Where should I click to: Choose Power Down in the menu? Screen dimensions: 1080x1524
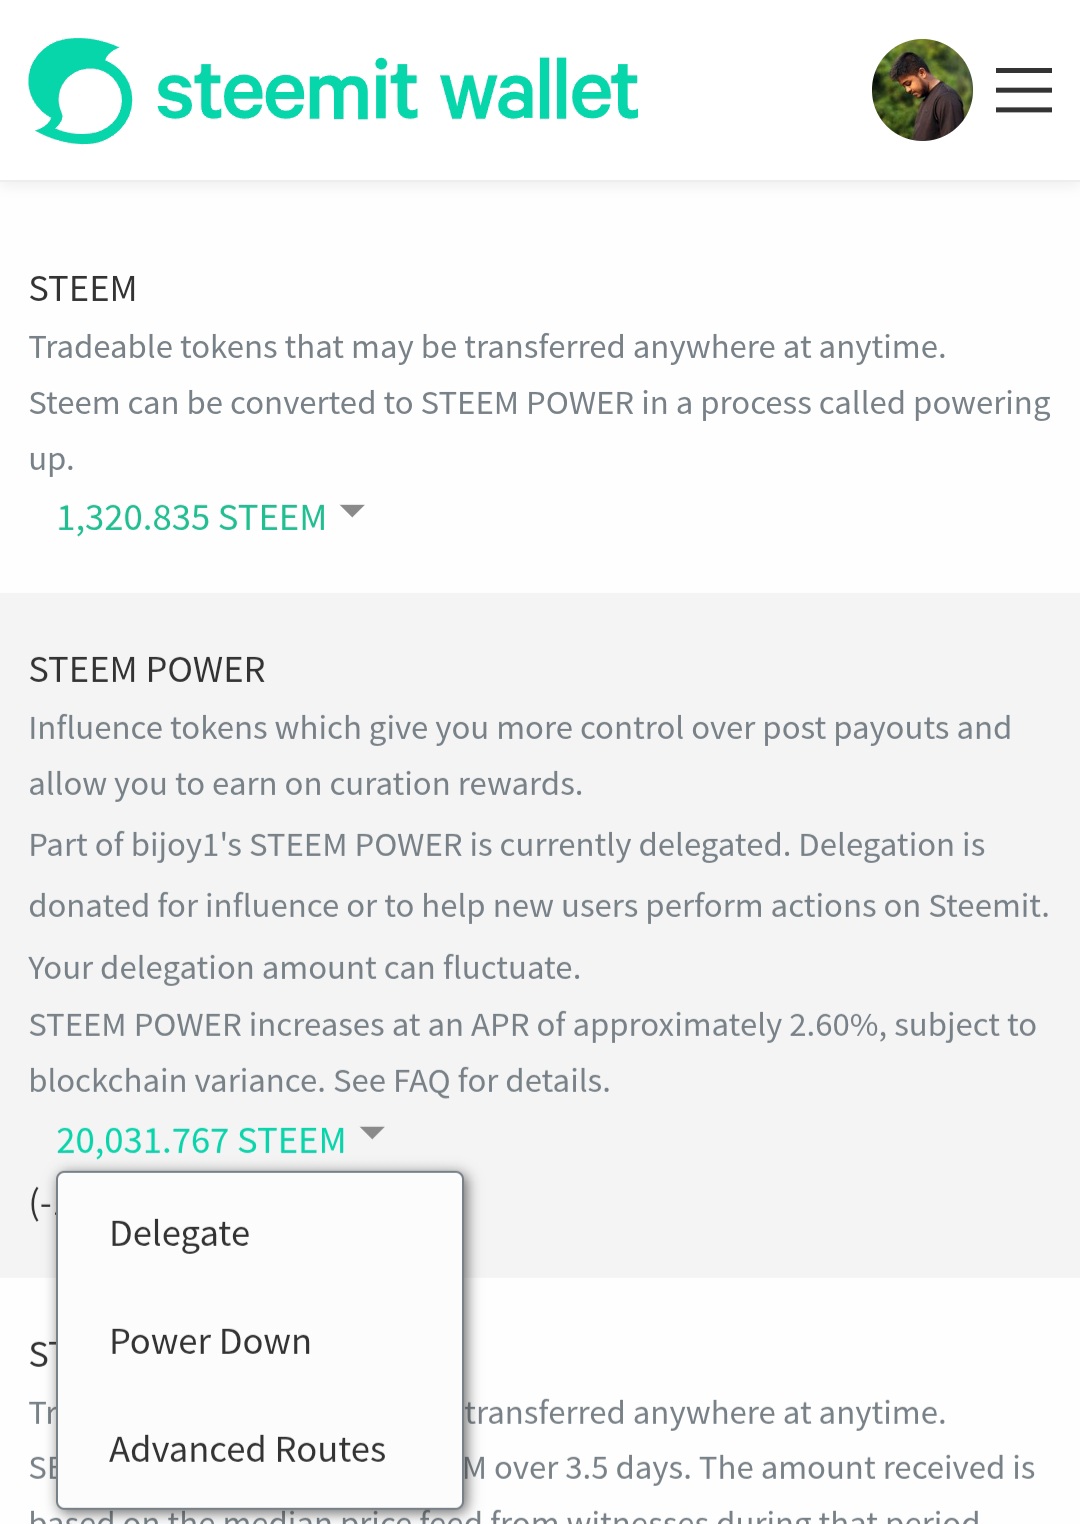coord(210,1342)
